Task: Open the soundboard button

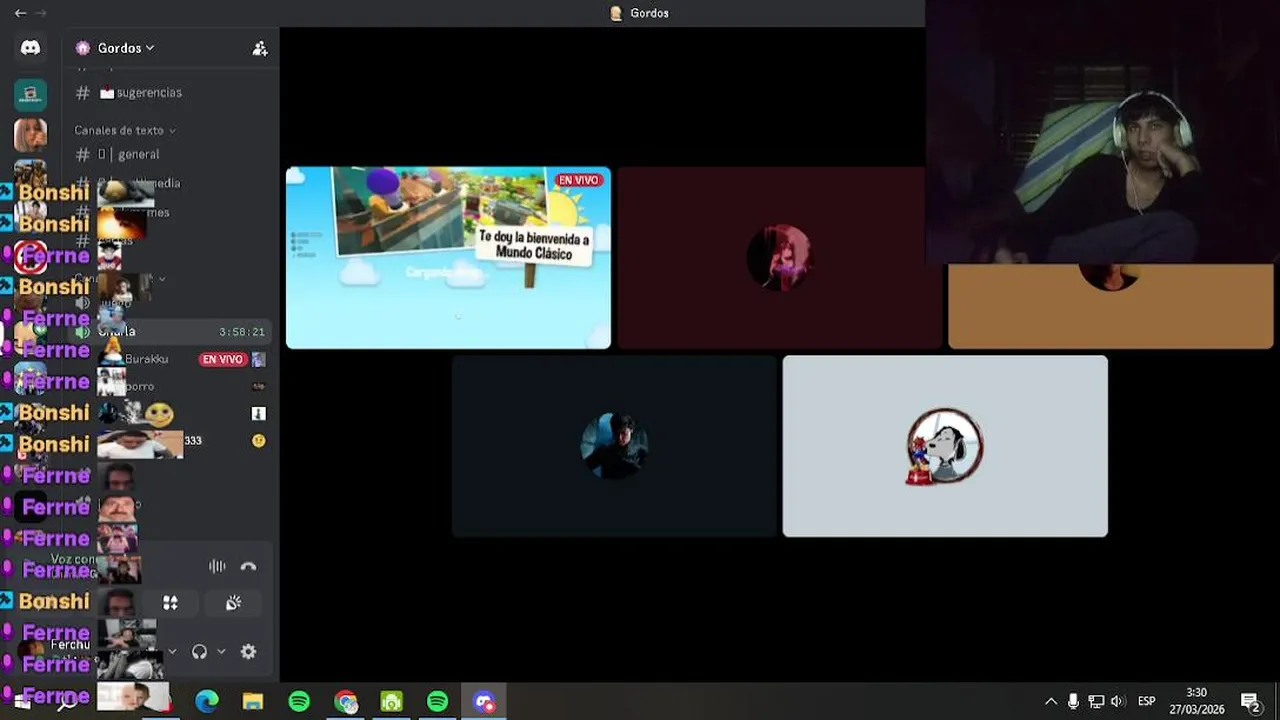Action: (x=233, y=603)
